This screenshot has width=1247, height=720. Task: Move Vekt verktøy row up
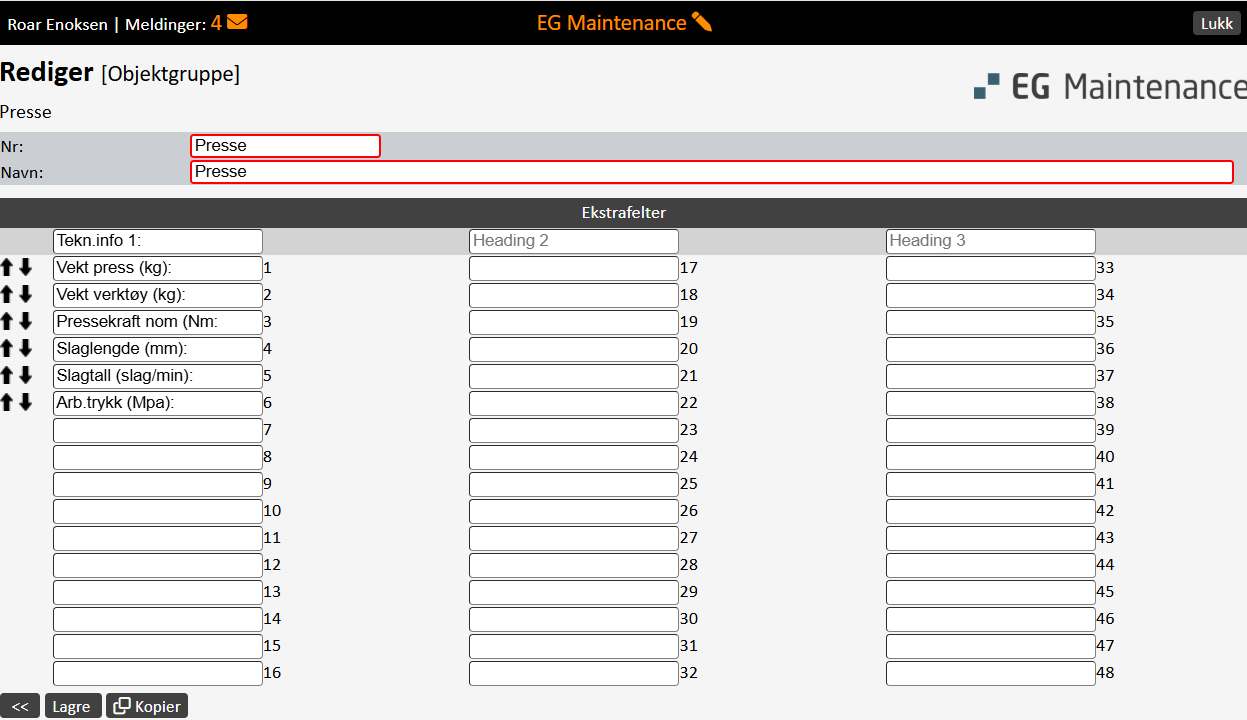click(x=8, y=295)
